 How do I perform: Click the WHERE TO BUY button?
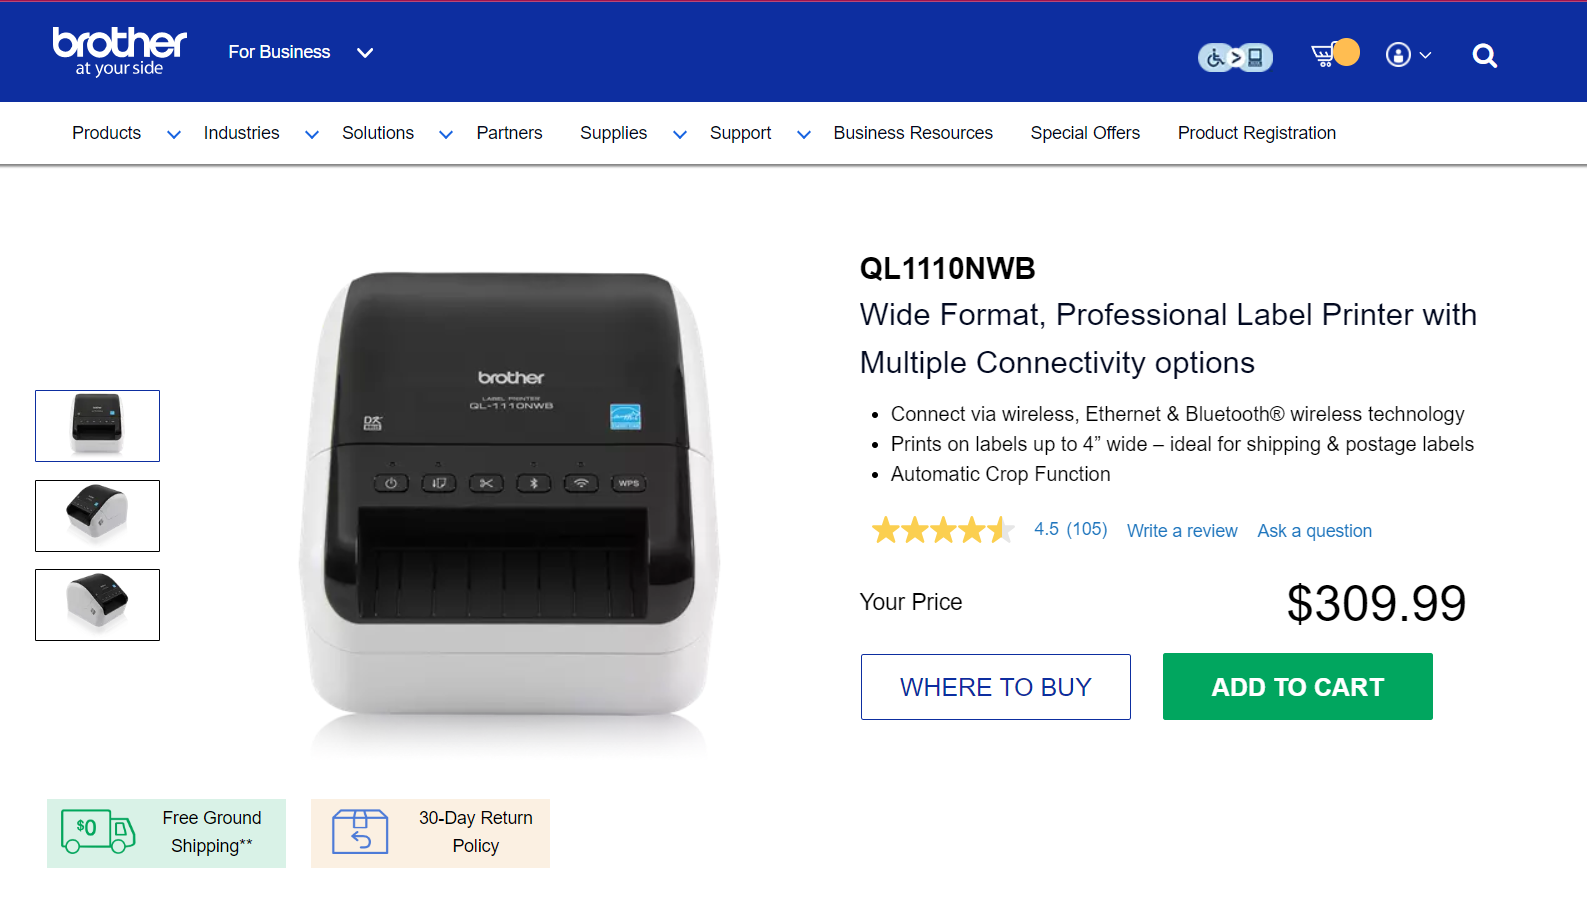(995, 687)
